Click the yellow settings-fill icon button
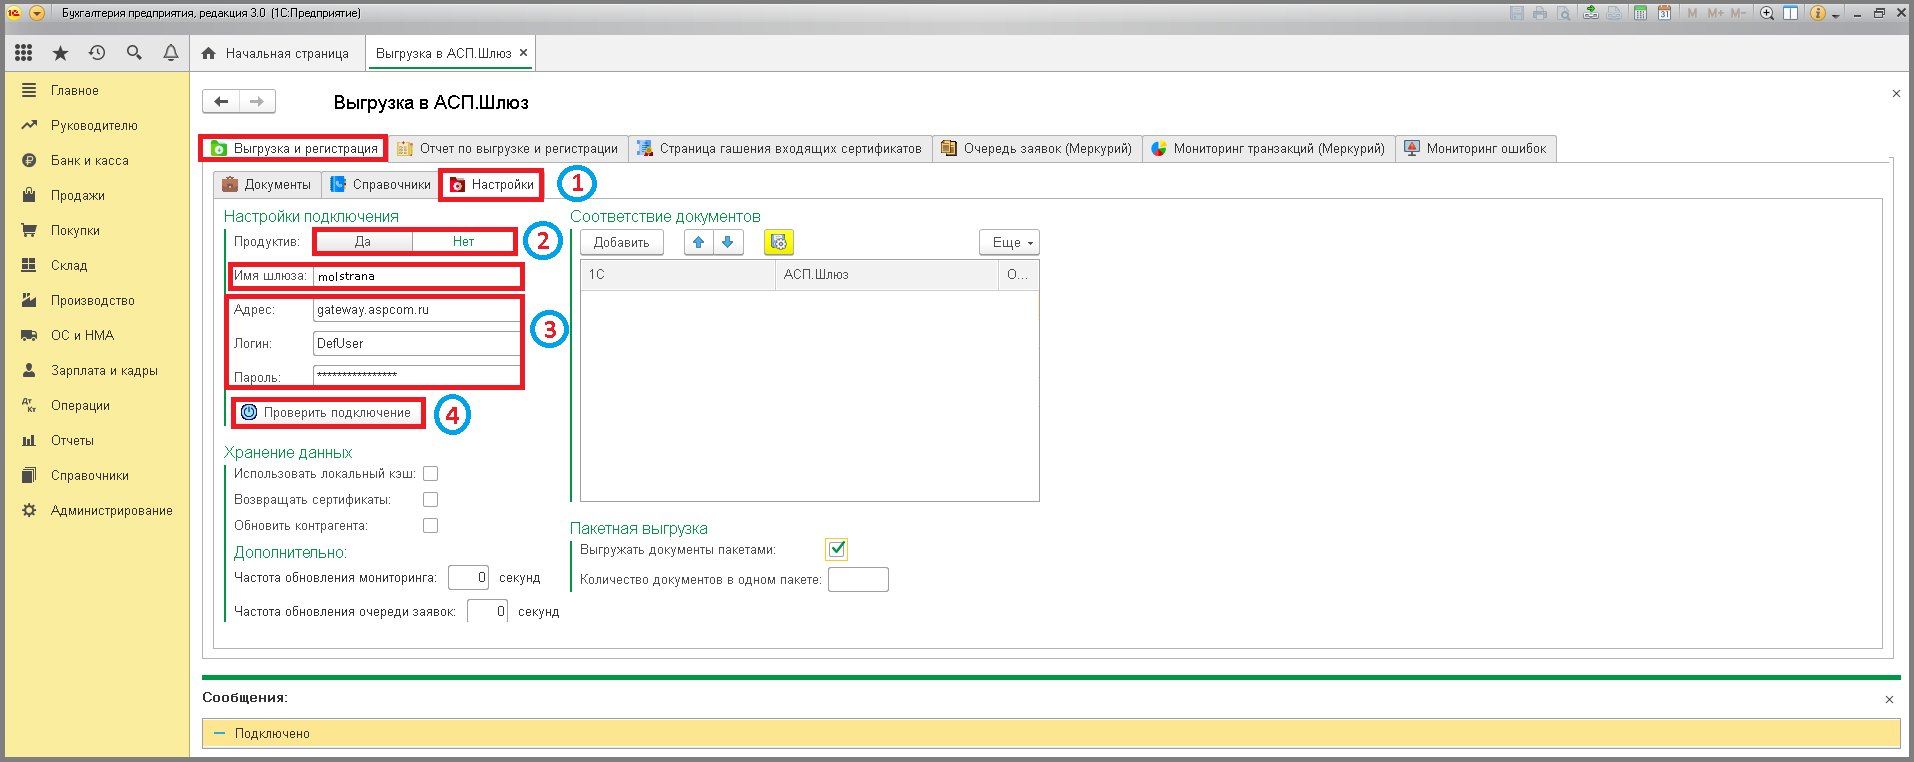The width and height of the screenshot is (1914, 762). click(x=779, y=242)
